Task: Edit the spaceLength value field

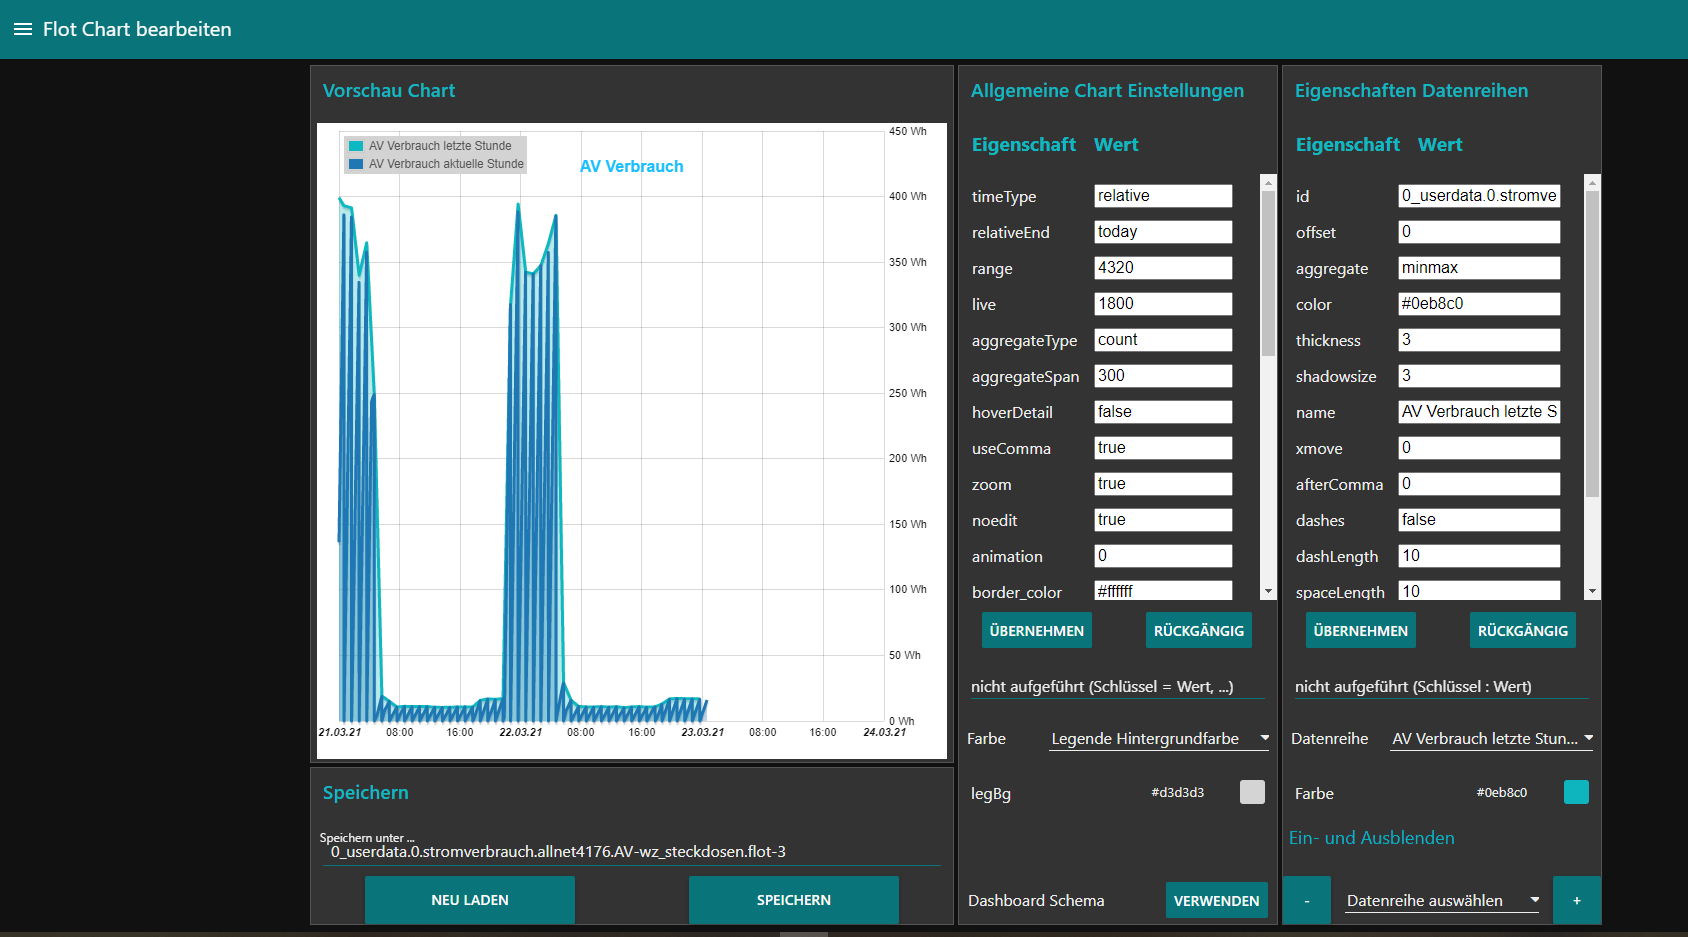Action: (x=1479, y=590)
